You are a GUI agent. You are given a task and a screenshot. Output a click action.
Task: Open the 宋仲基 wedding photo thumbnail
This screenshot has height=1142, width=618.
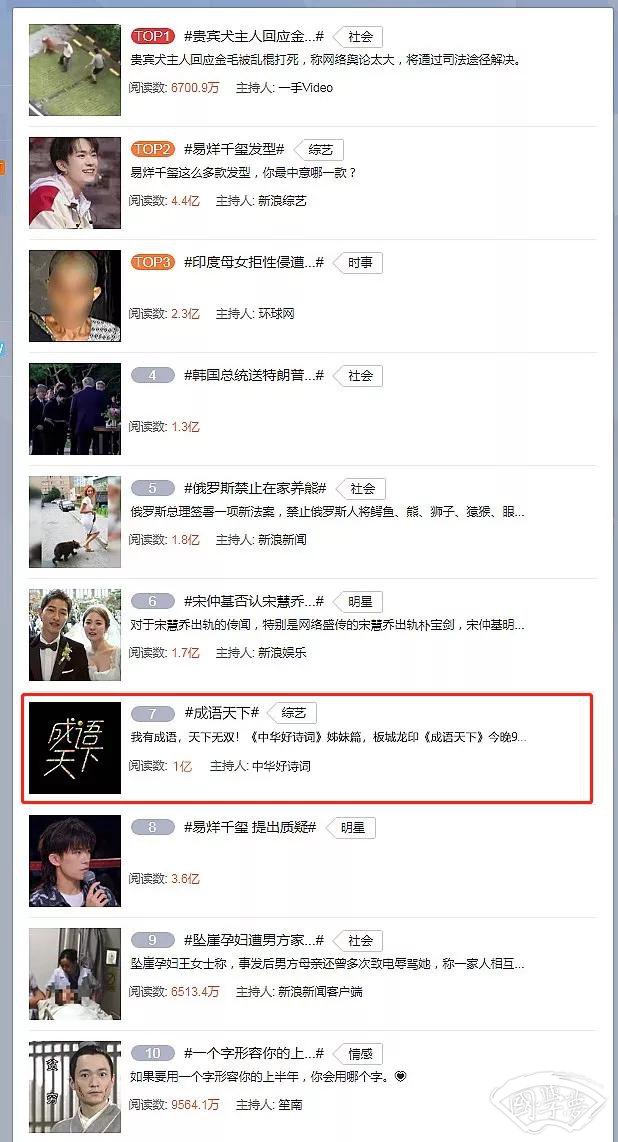point(75,635)
